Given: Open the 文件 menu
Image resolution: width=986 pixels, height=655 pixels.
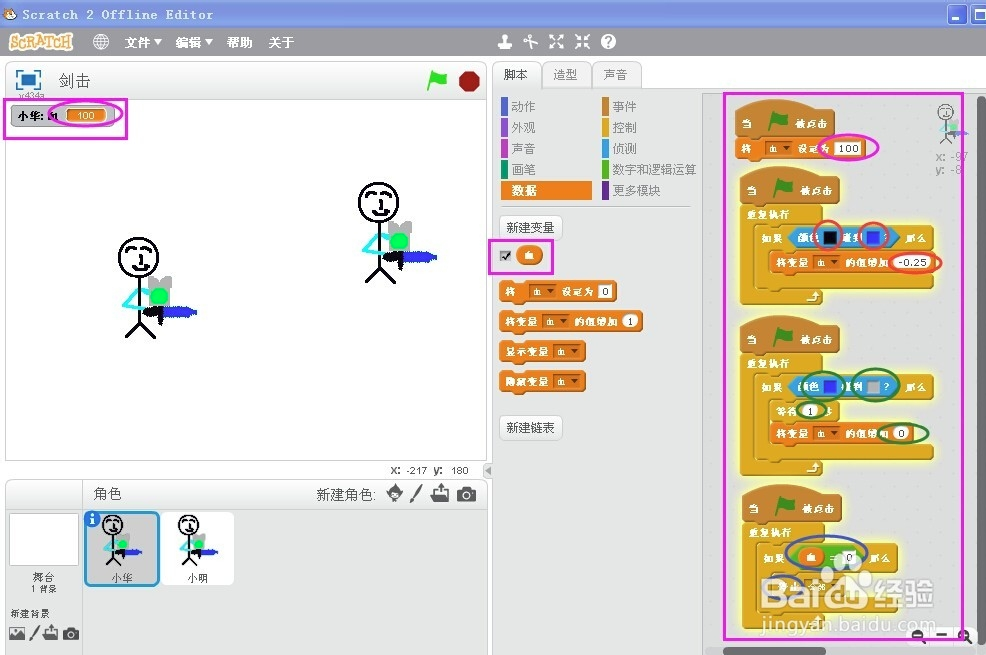Looking at the screenshot, I should click(x=143, y=42).
